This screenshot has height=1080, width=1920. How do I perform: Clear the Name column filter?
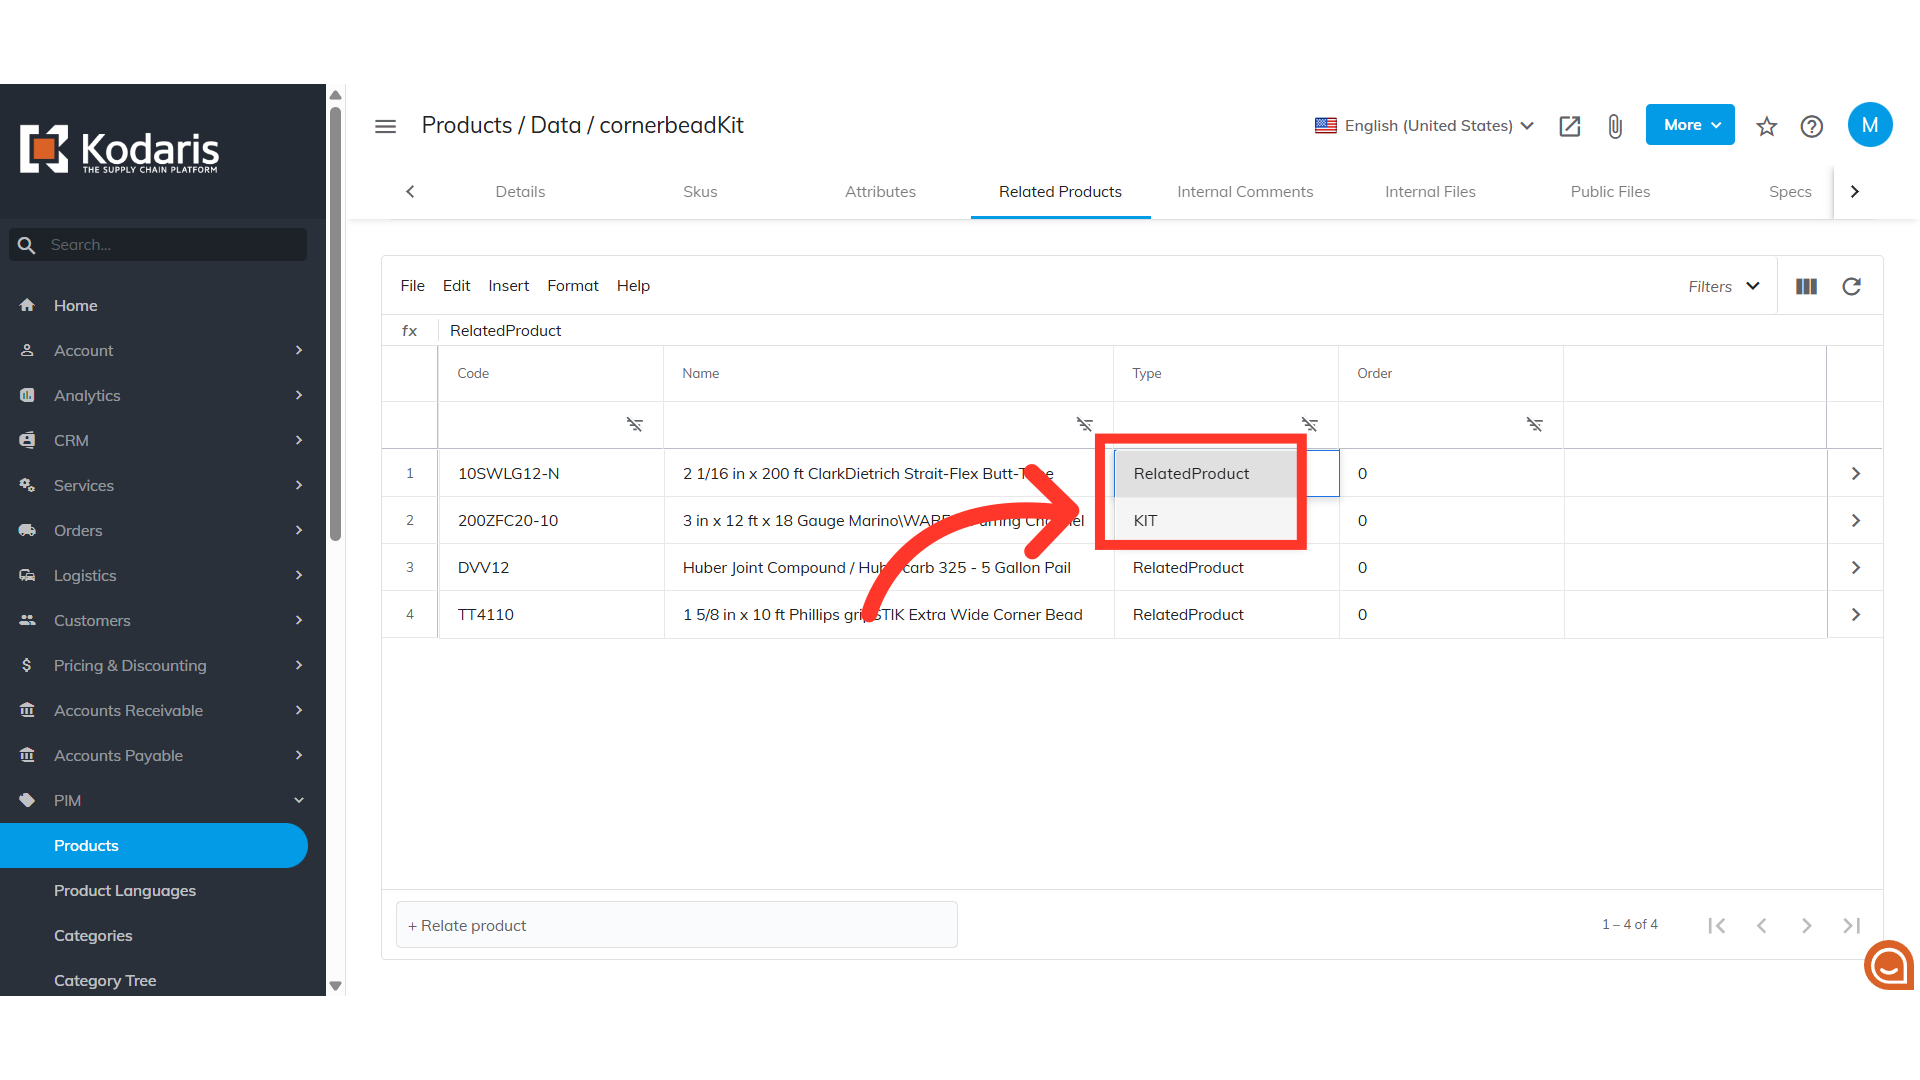click(1084, 425)
